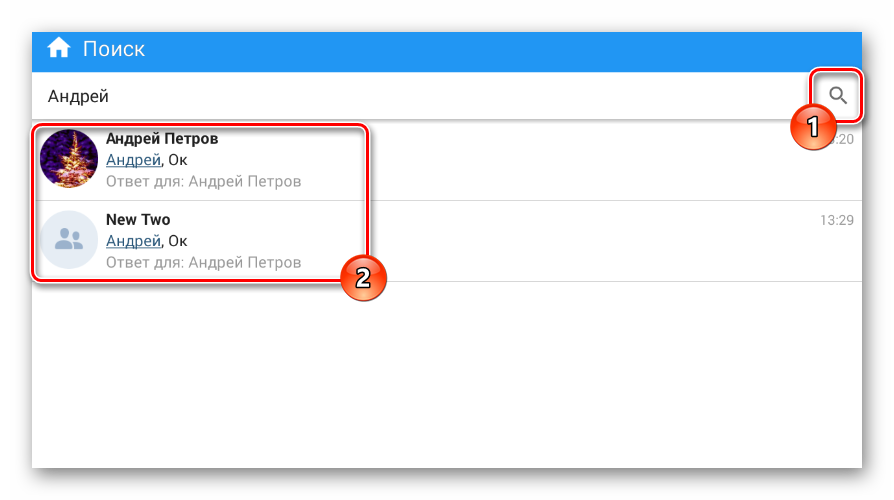Open the New Two conversation name
894x500 pixels.
[138, 219]
